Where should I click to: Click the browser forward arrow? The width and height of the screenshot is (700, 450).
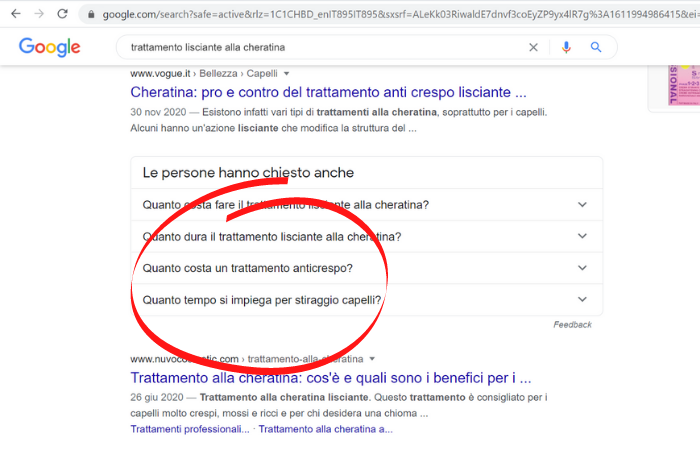point(39,14)
